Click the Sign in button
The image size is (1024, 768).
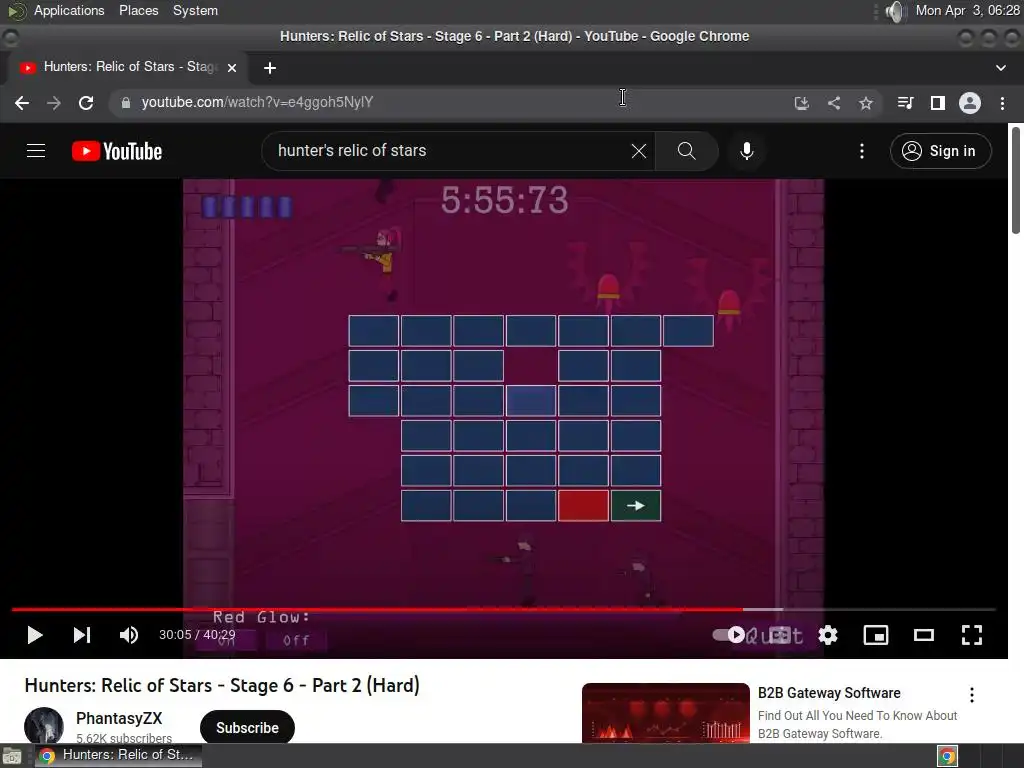coord(940,151)
